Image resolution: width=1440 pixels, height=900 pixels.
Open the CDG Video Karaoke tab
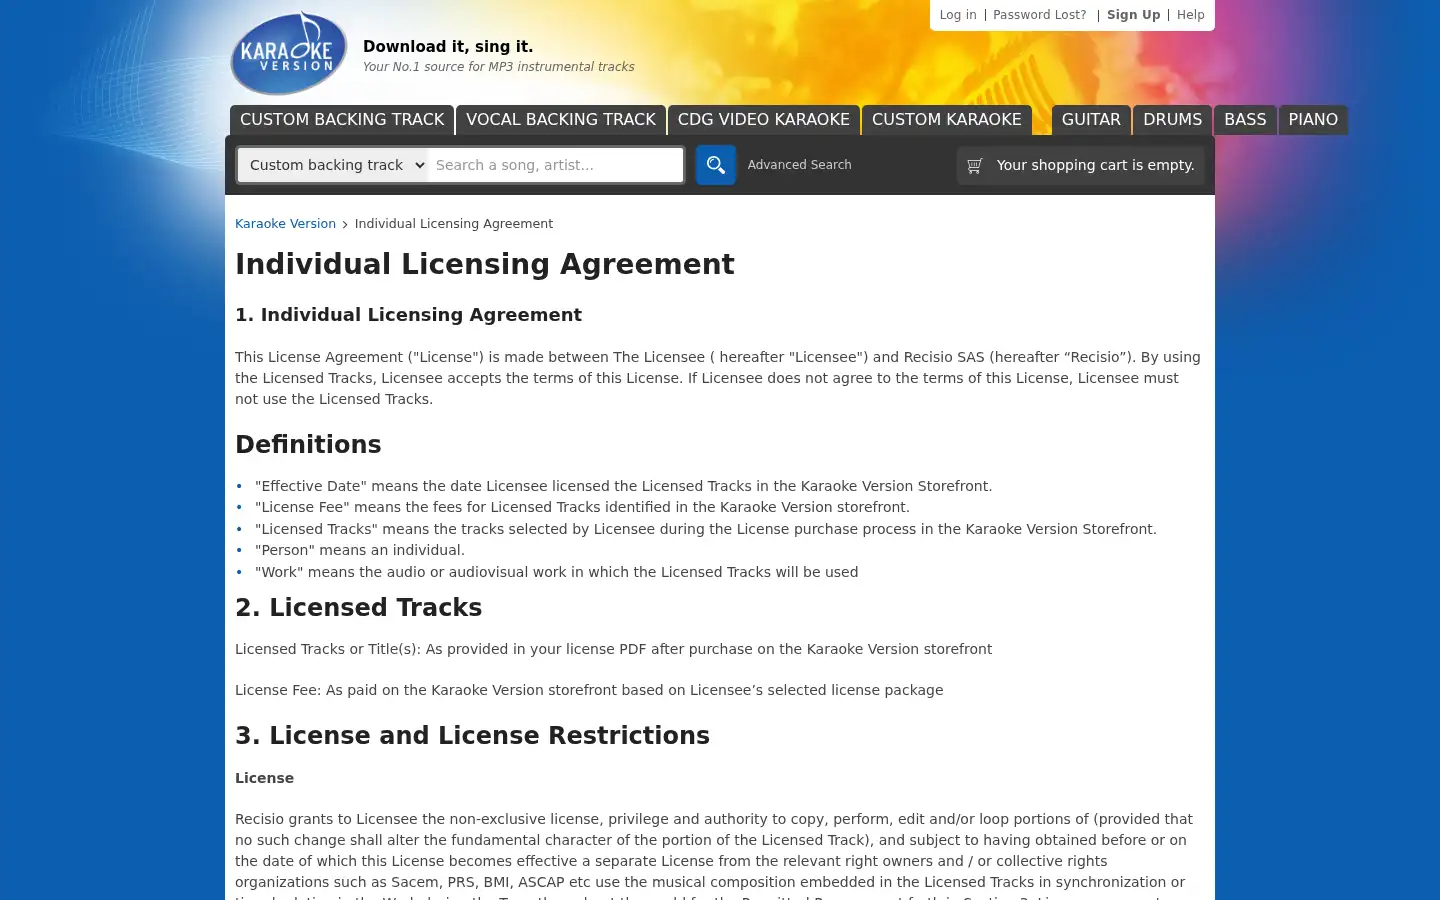coord(764,120)
